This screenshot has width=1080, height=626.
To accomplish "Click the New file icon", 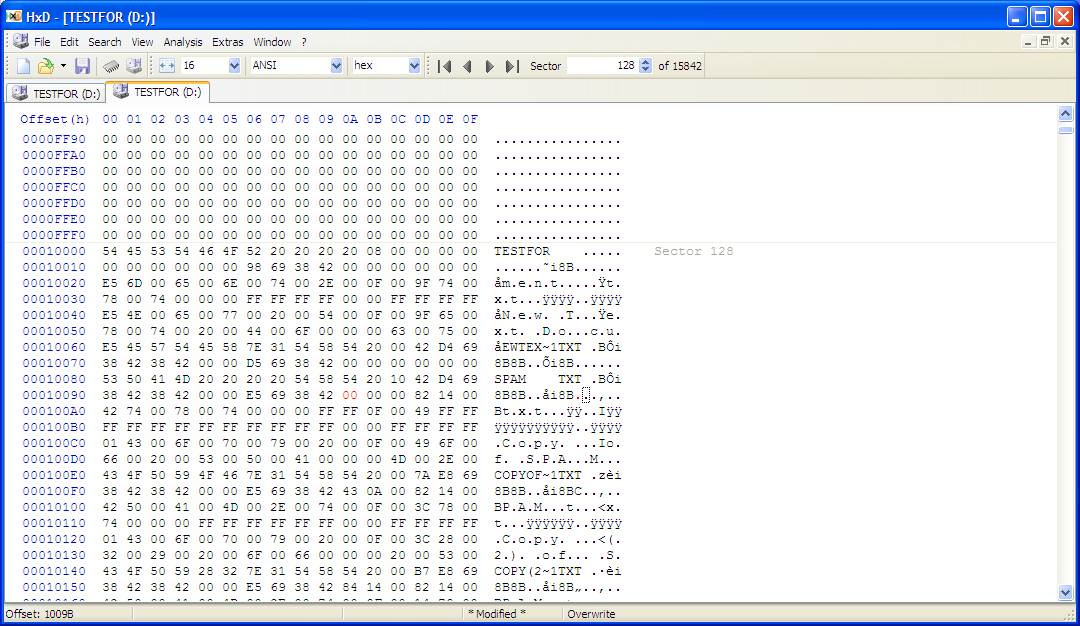I will [23, 66].
